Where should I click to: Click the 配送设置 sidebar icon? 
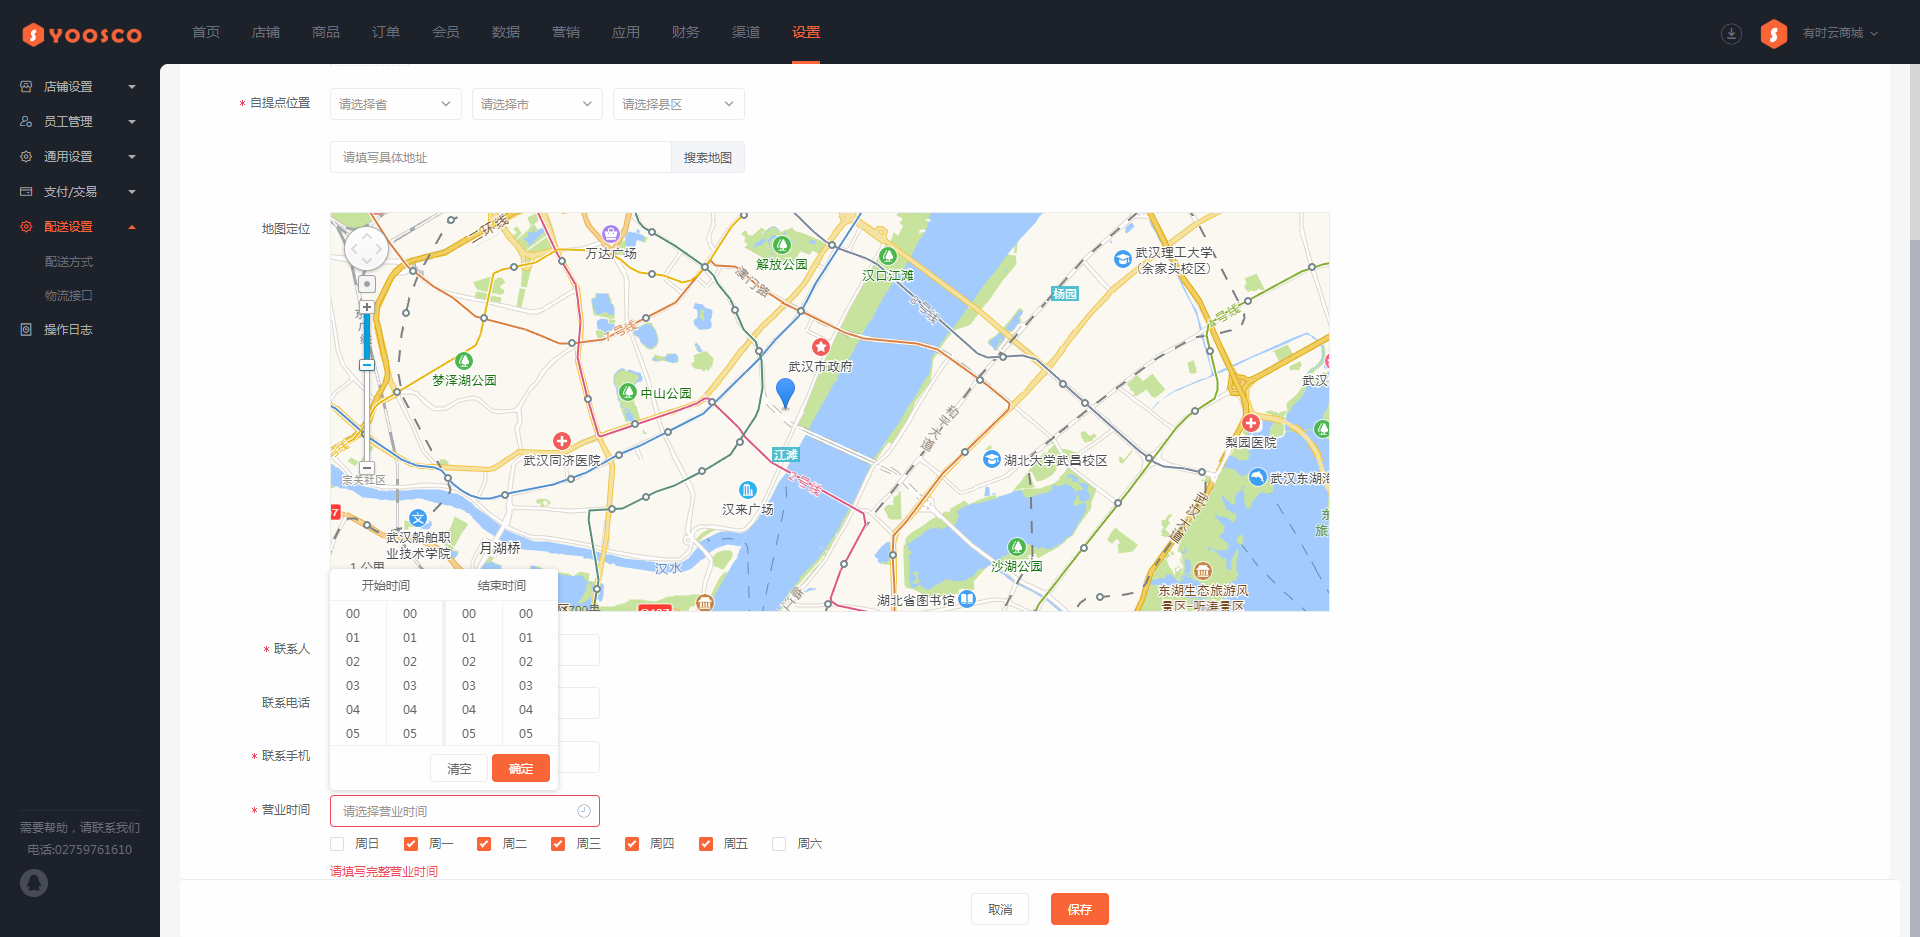(26, 227)
